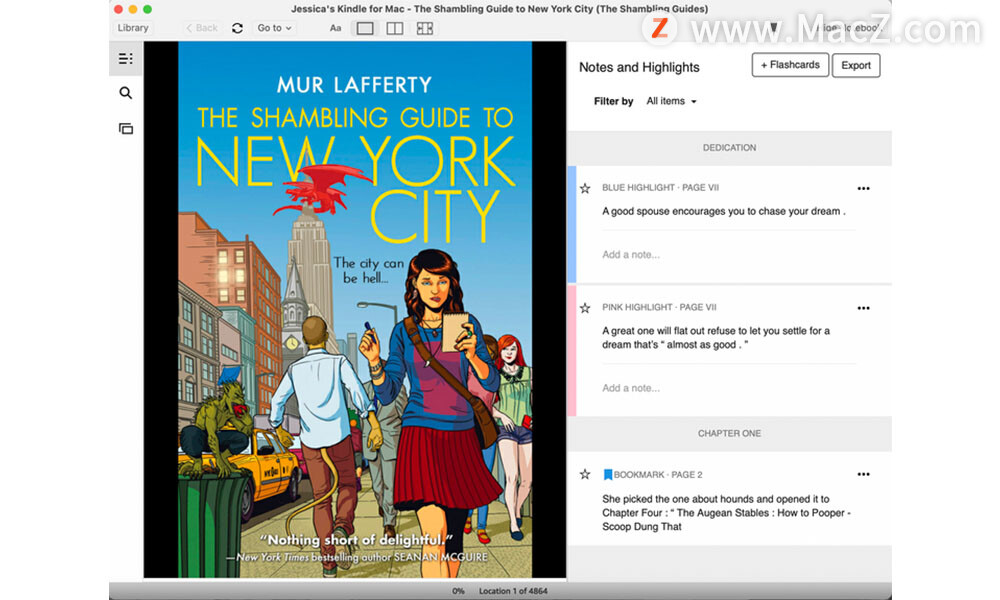Open bookmark text 'She picked the one about hounds'
The height and width of the screenshot is (600, 1000).
click(x=726, y=513)
